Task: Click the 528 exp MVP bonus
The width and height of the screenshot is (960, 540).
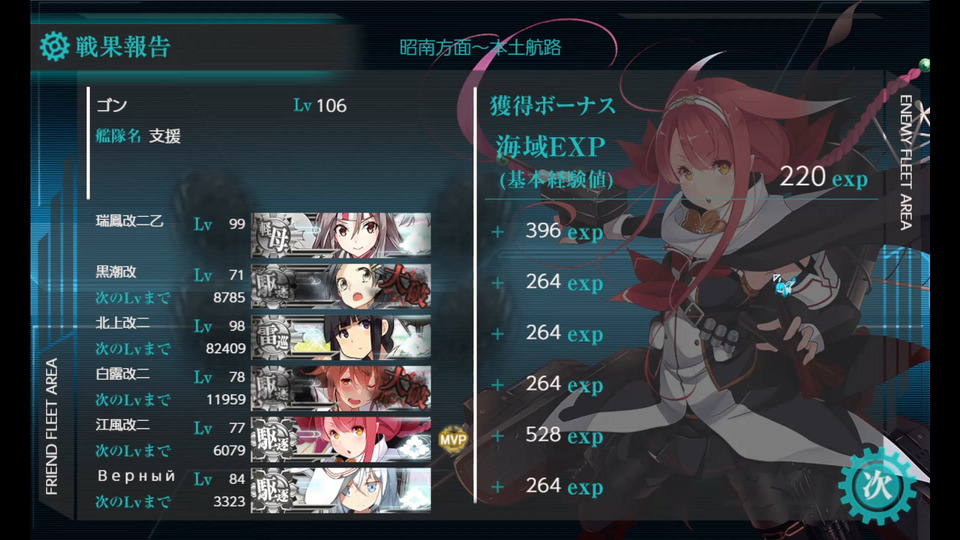Action: [564, 435]
